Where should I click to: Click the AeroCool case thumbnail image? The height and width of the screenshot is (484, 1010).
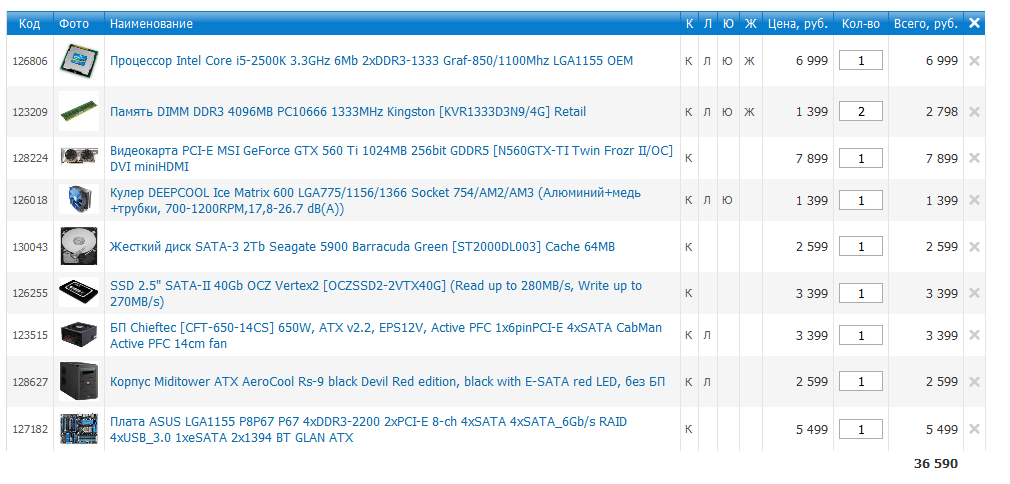78,381
